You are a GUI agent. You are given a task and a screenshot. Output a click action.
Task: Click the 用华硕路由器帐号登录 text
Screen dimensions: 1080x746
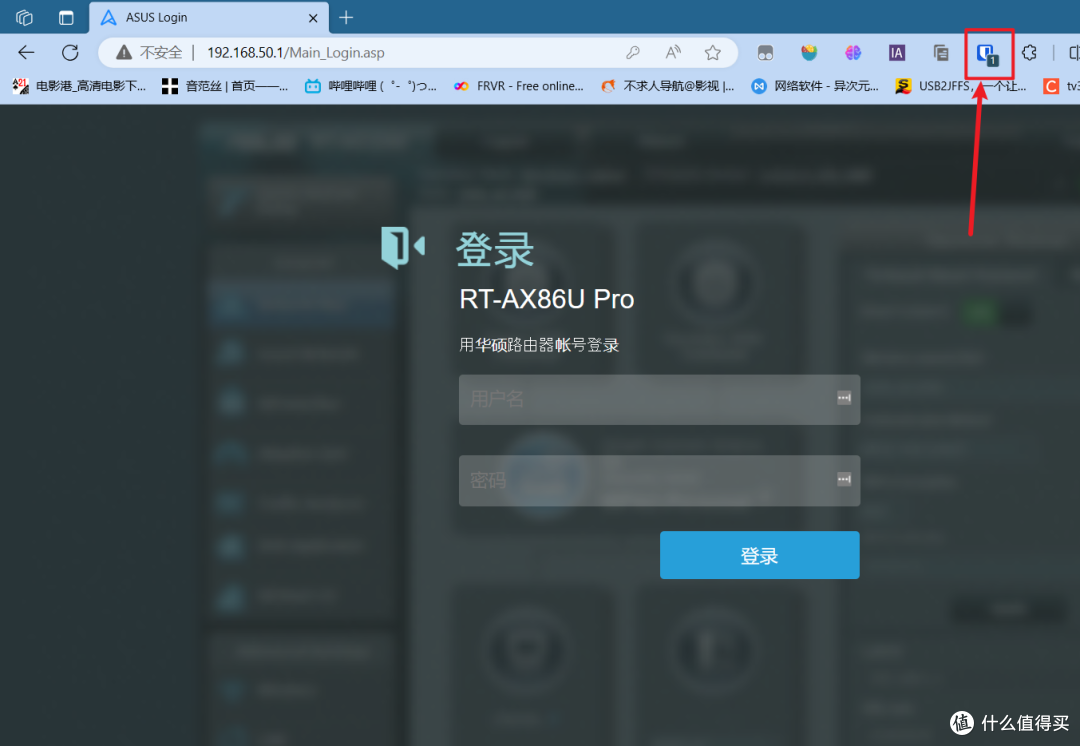(539, 345)
